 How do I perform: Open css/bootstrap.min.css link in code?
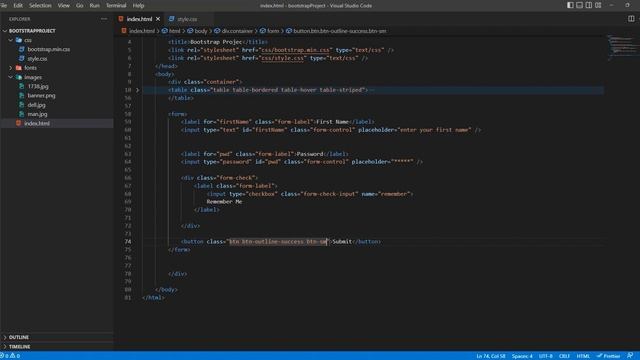point(295,50)
